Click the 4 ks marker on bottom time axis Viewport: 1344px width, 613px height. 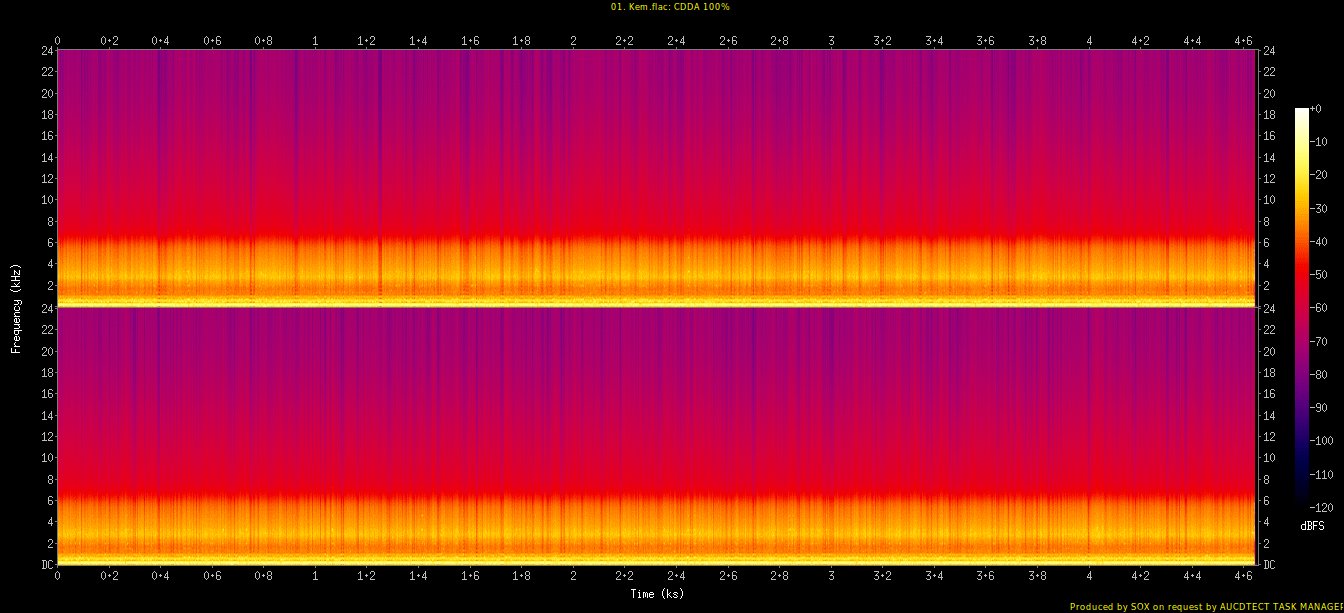1089,577
